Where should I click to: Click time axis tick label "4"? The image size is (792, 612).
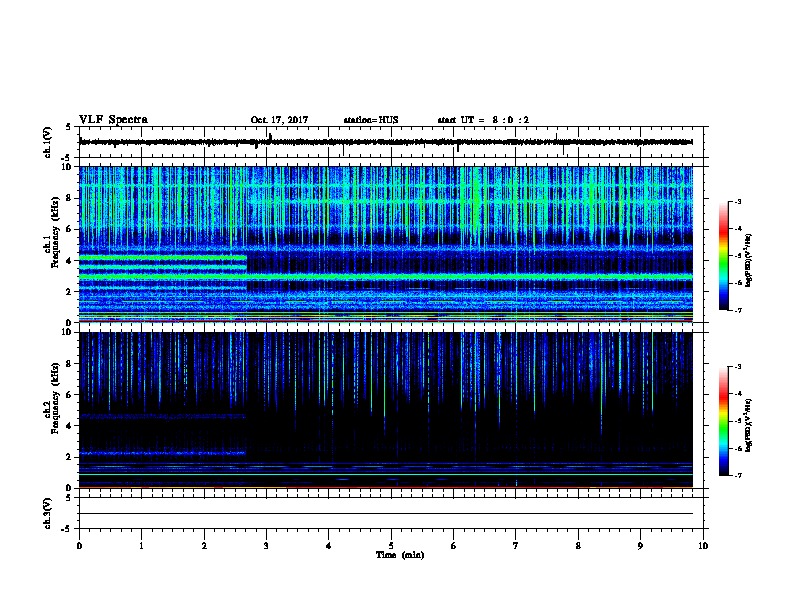(329, 545)
